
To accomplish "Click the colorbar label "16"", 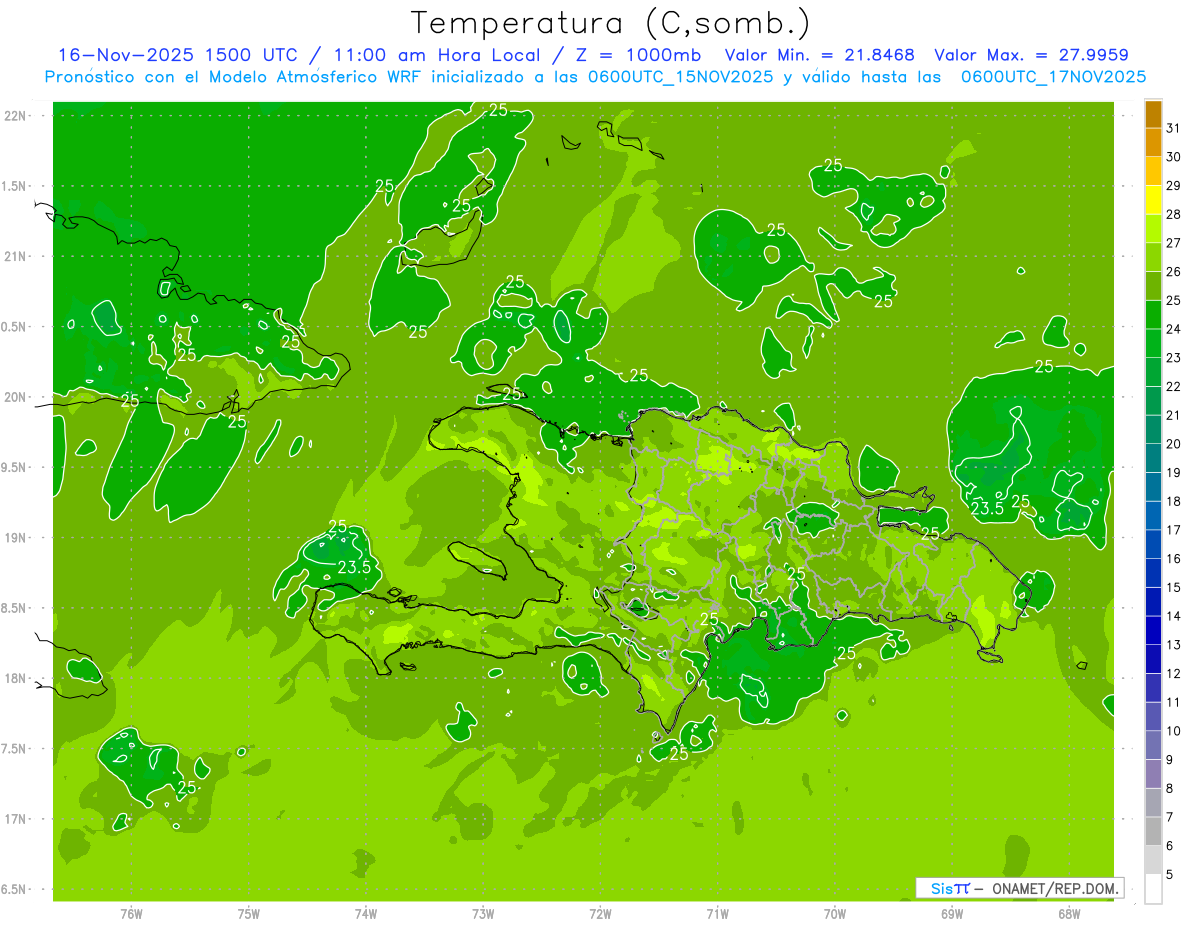I will [x=1174, y=559].
